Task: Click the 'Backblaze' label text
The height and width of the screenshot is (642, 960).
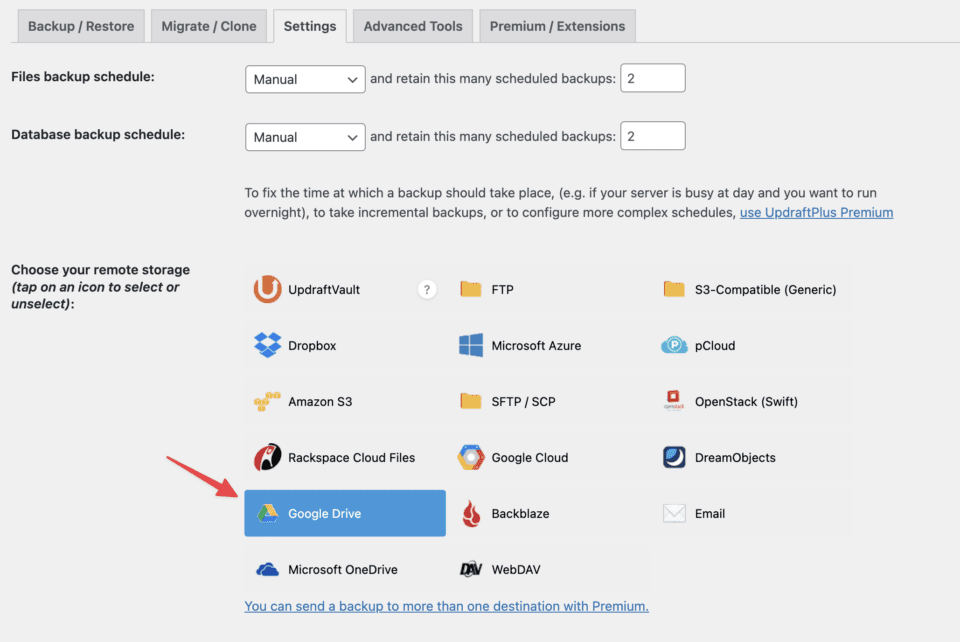Action: 520,513
